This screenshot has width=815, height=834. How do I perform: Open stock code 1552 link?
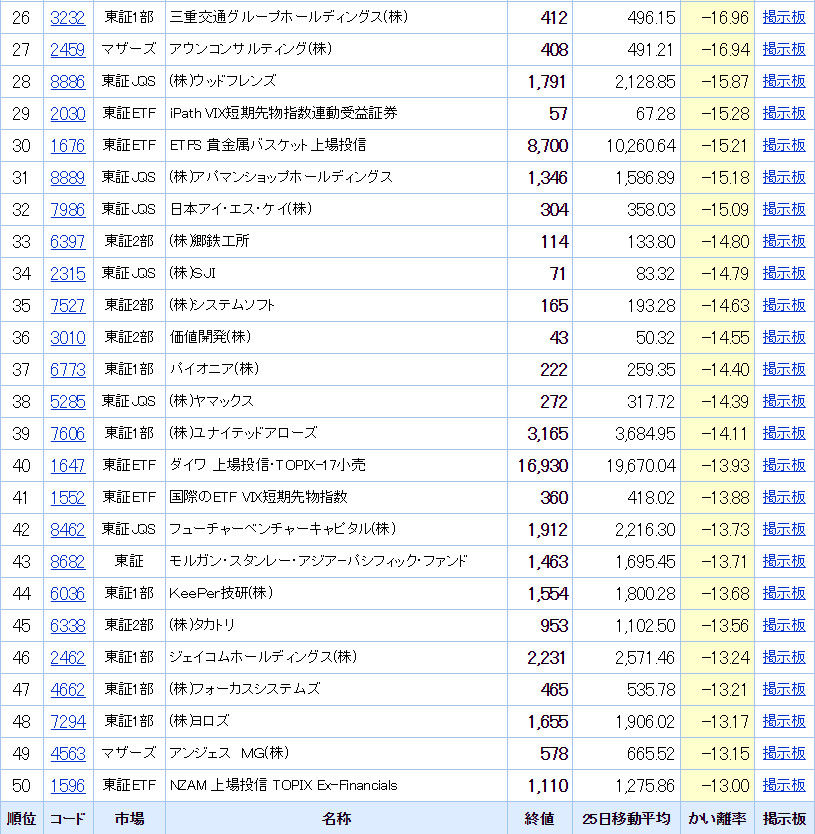point(68,498)
